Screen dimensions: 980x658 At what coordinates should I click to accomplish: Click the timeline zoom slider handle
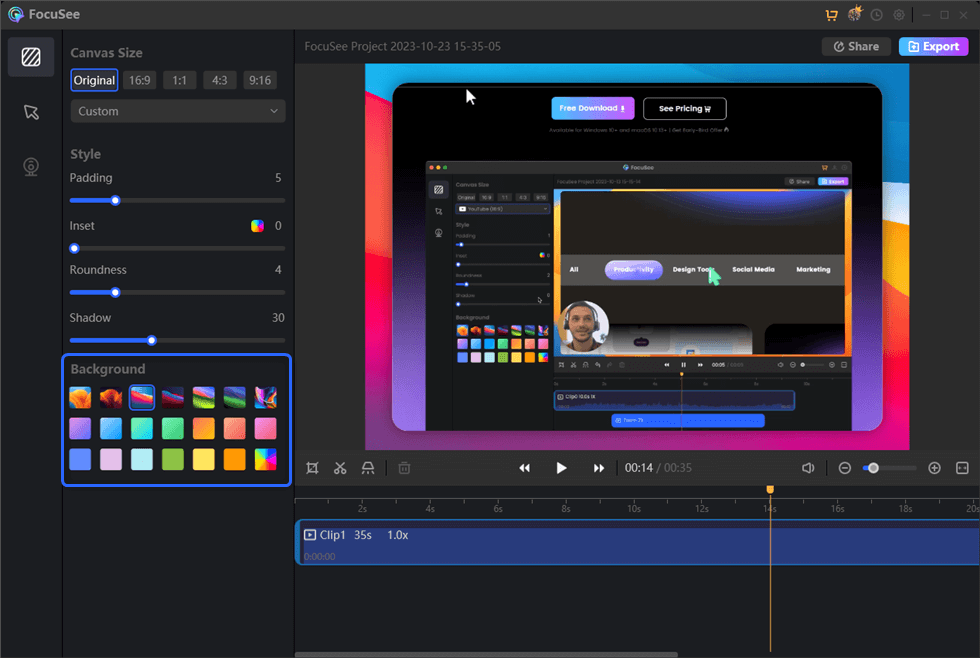(873, 468)
